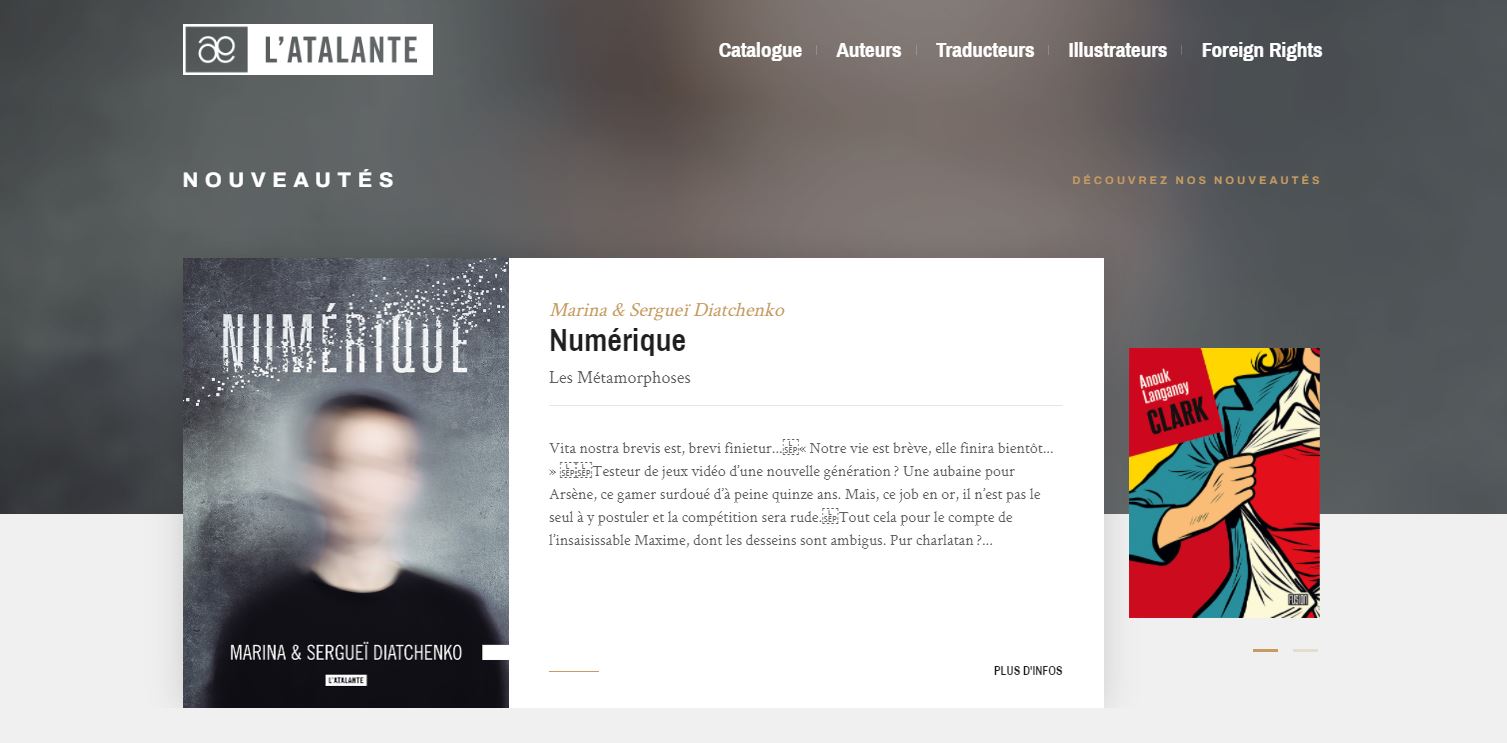
Task: Click the NOUVEAUTÉS section heading
Action: [290, 180]
